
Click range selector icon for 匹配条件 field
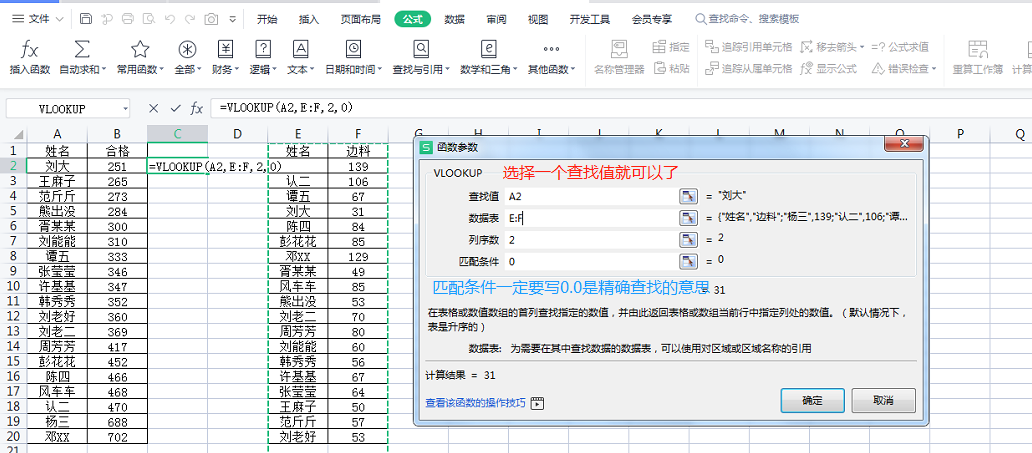(688, 261)
